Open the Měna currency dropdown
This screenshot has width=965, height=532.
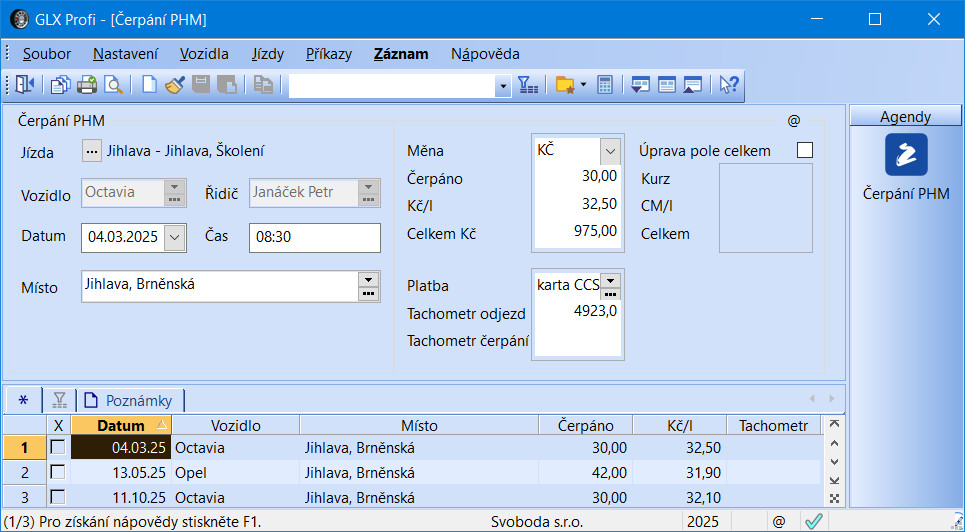tap(610, 151)
